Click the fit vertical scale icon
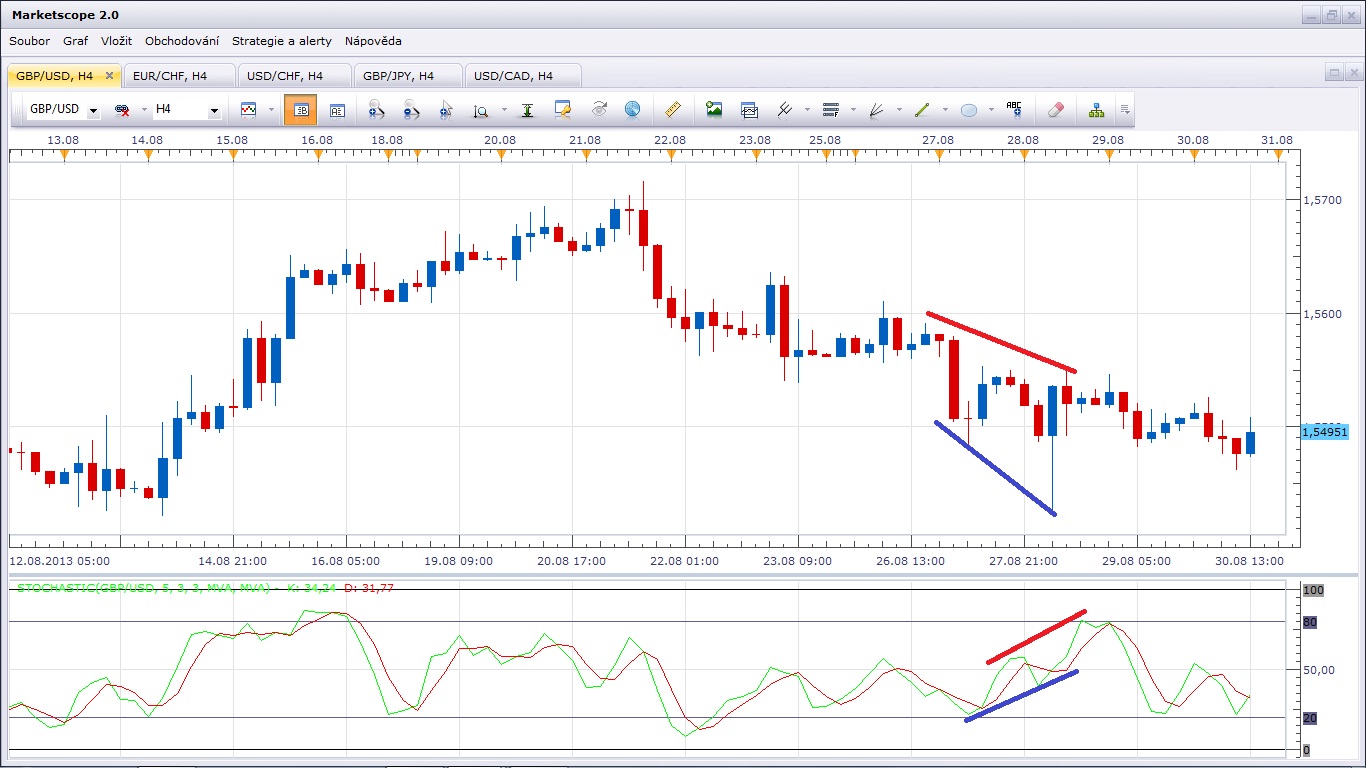 pos(528,110)
